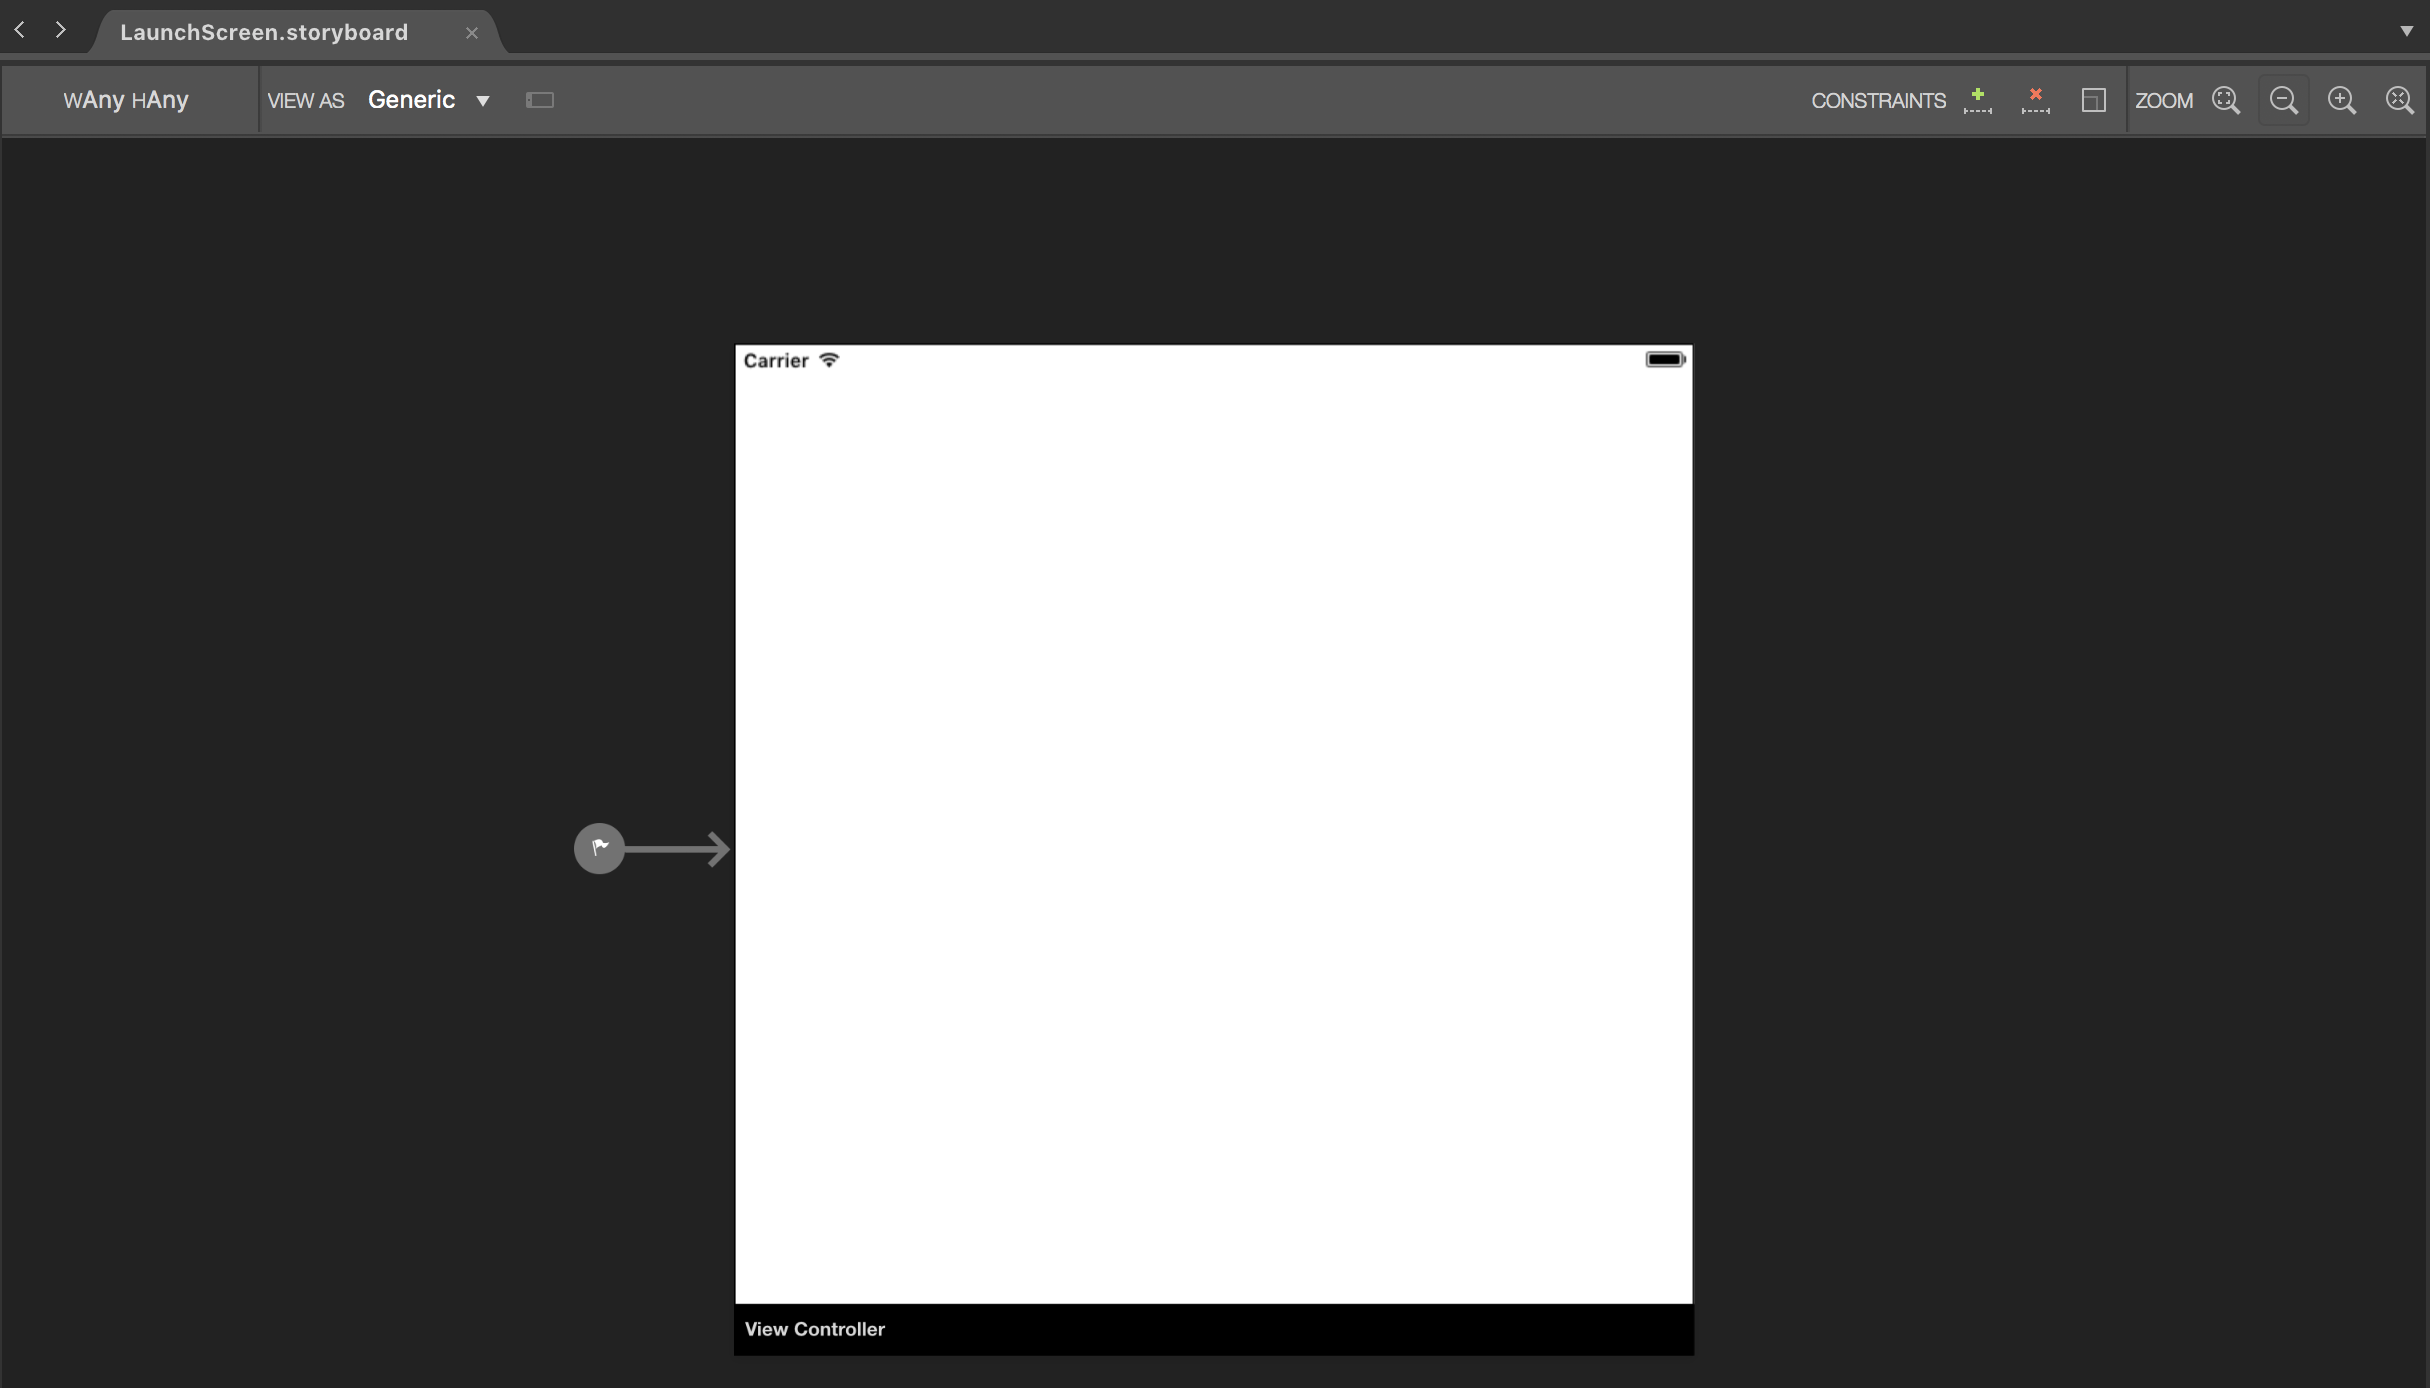The width and height of the screenshot is (2430, 1388).
Task: Select the View Controller title bar
Action: pos(1213,1329)
